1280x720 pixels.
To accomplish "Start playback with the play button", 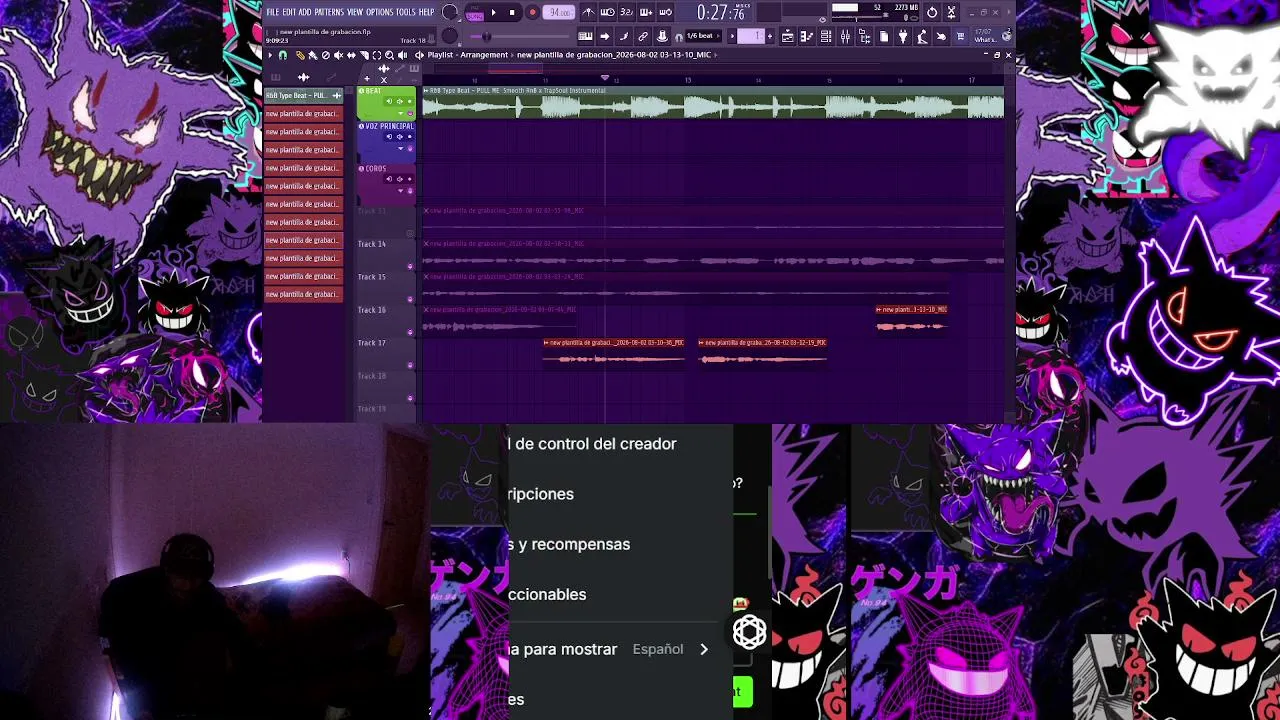I will pyautogui.click(x=493, y=13).
